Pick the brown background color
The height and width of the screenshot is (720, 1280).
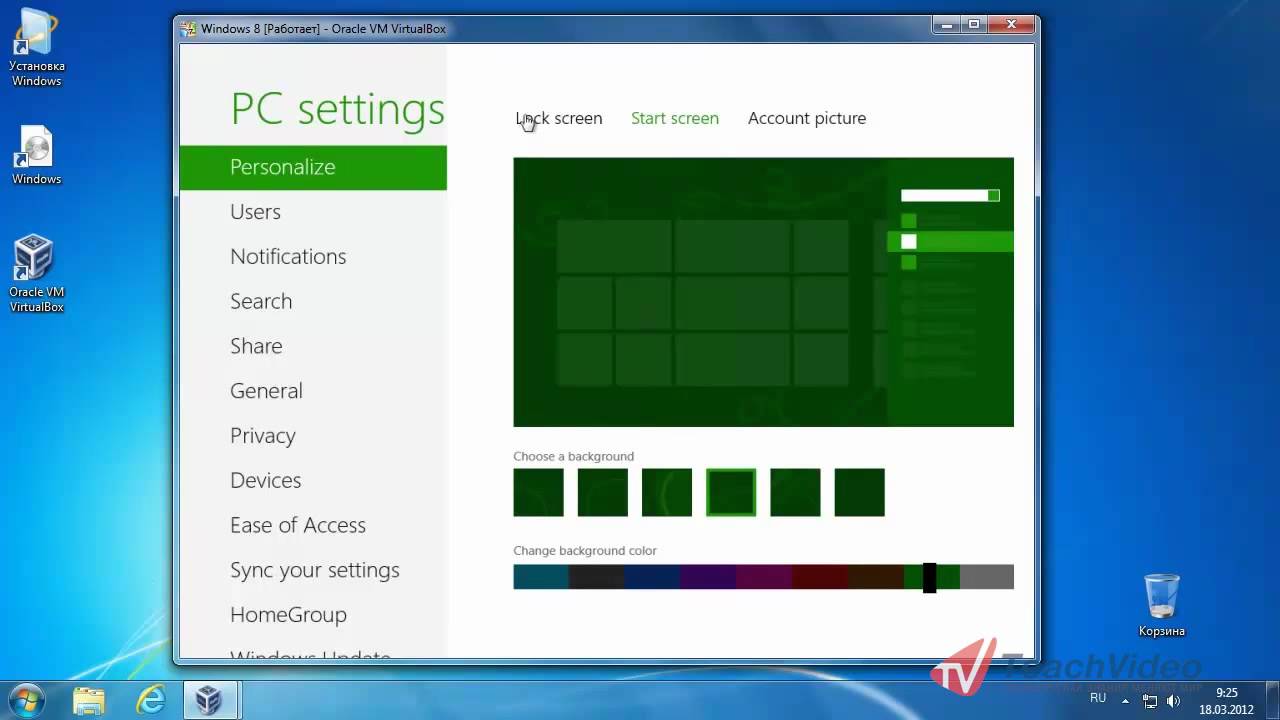[875, 577]
